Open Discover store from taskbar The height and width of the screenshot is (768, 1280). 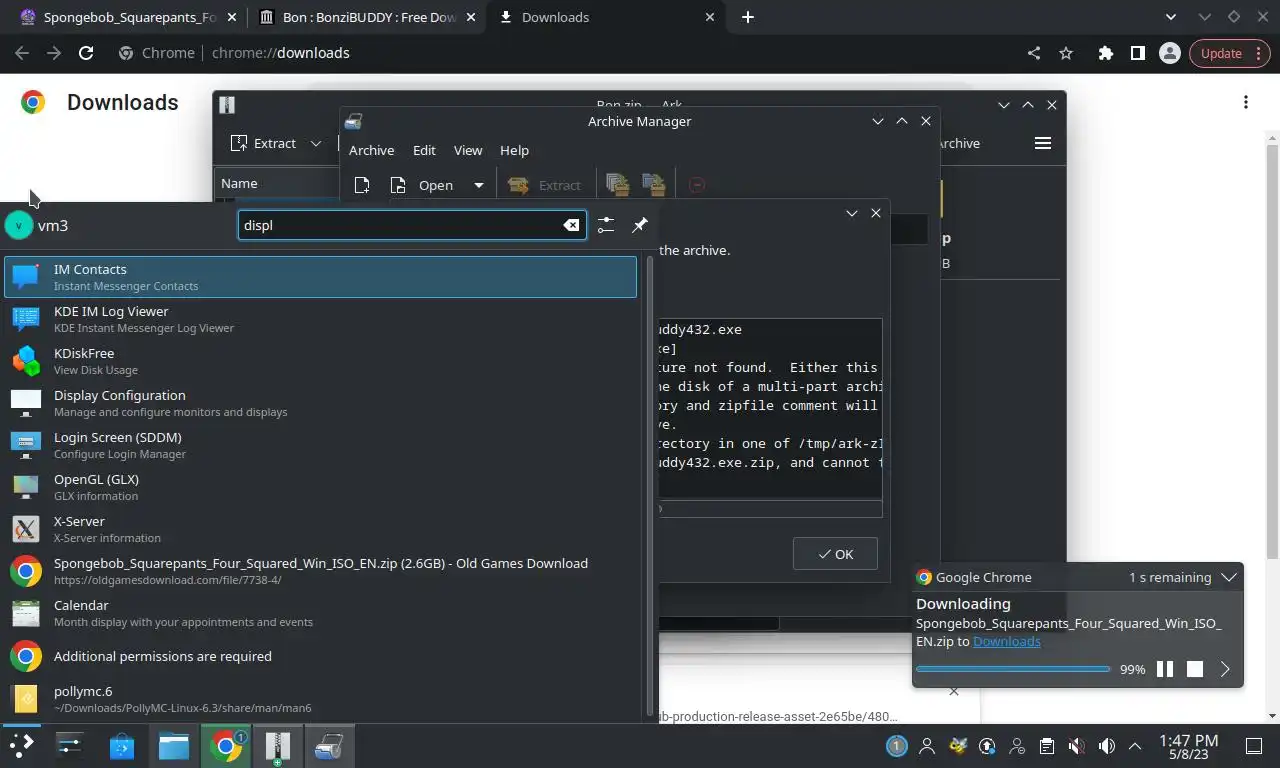click(x=121, y=745)
